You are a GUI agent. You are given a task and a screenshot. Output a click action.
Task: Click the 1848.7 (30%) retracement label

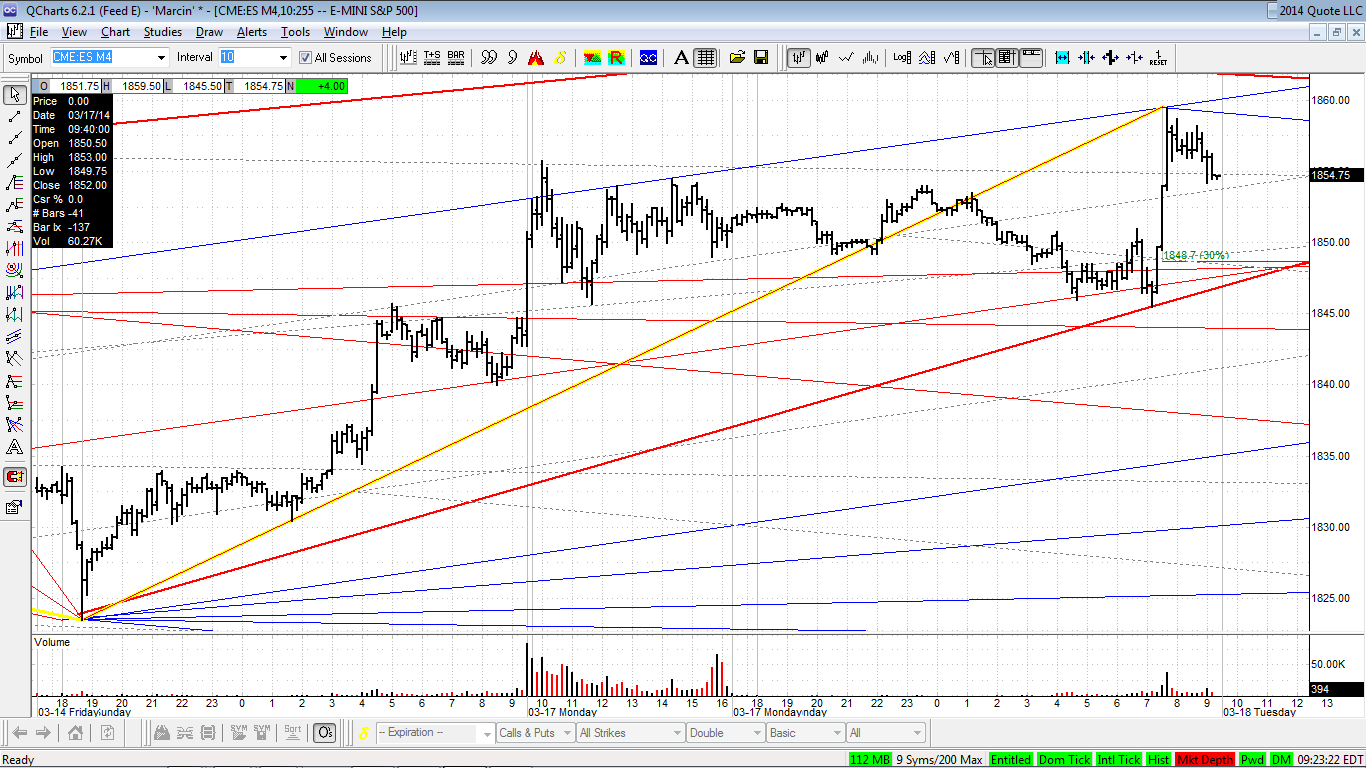[x=1195, y=256]
